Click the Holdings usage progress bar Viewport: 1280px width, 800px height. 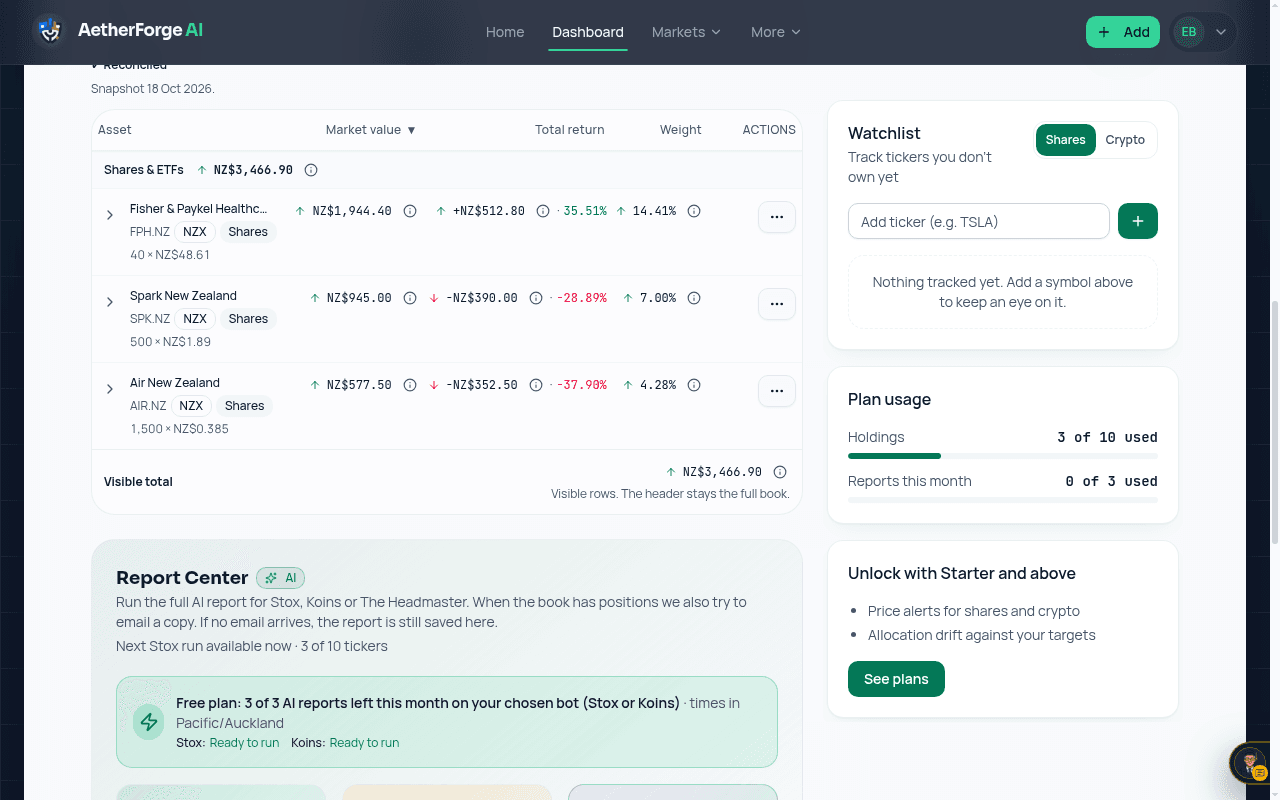[x=1003, y=456]
